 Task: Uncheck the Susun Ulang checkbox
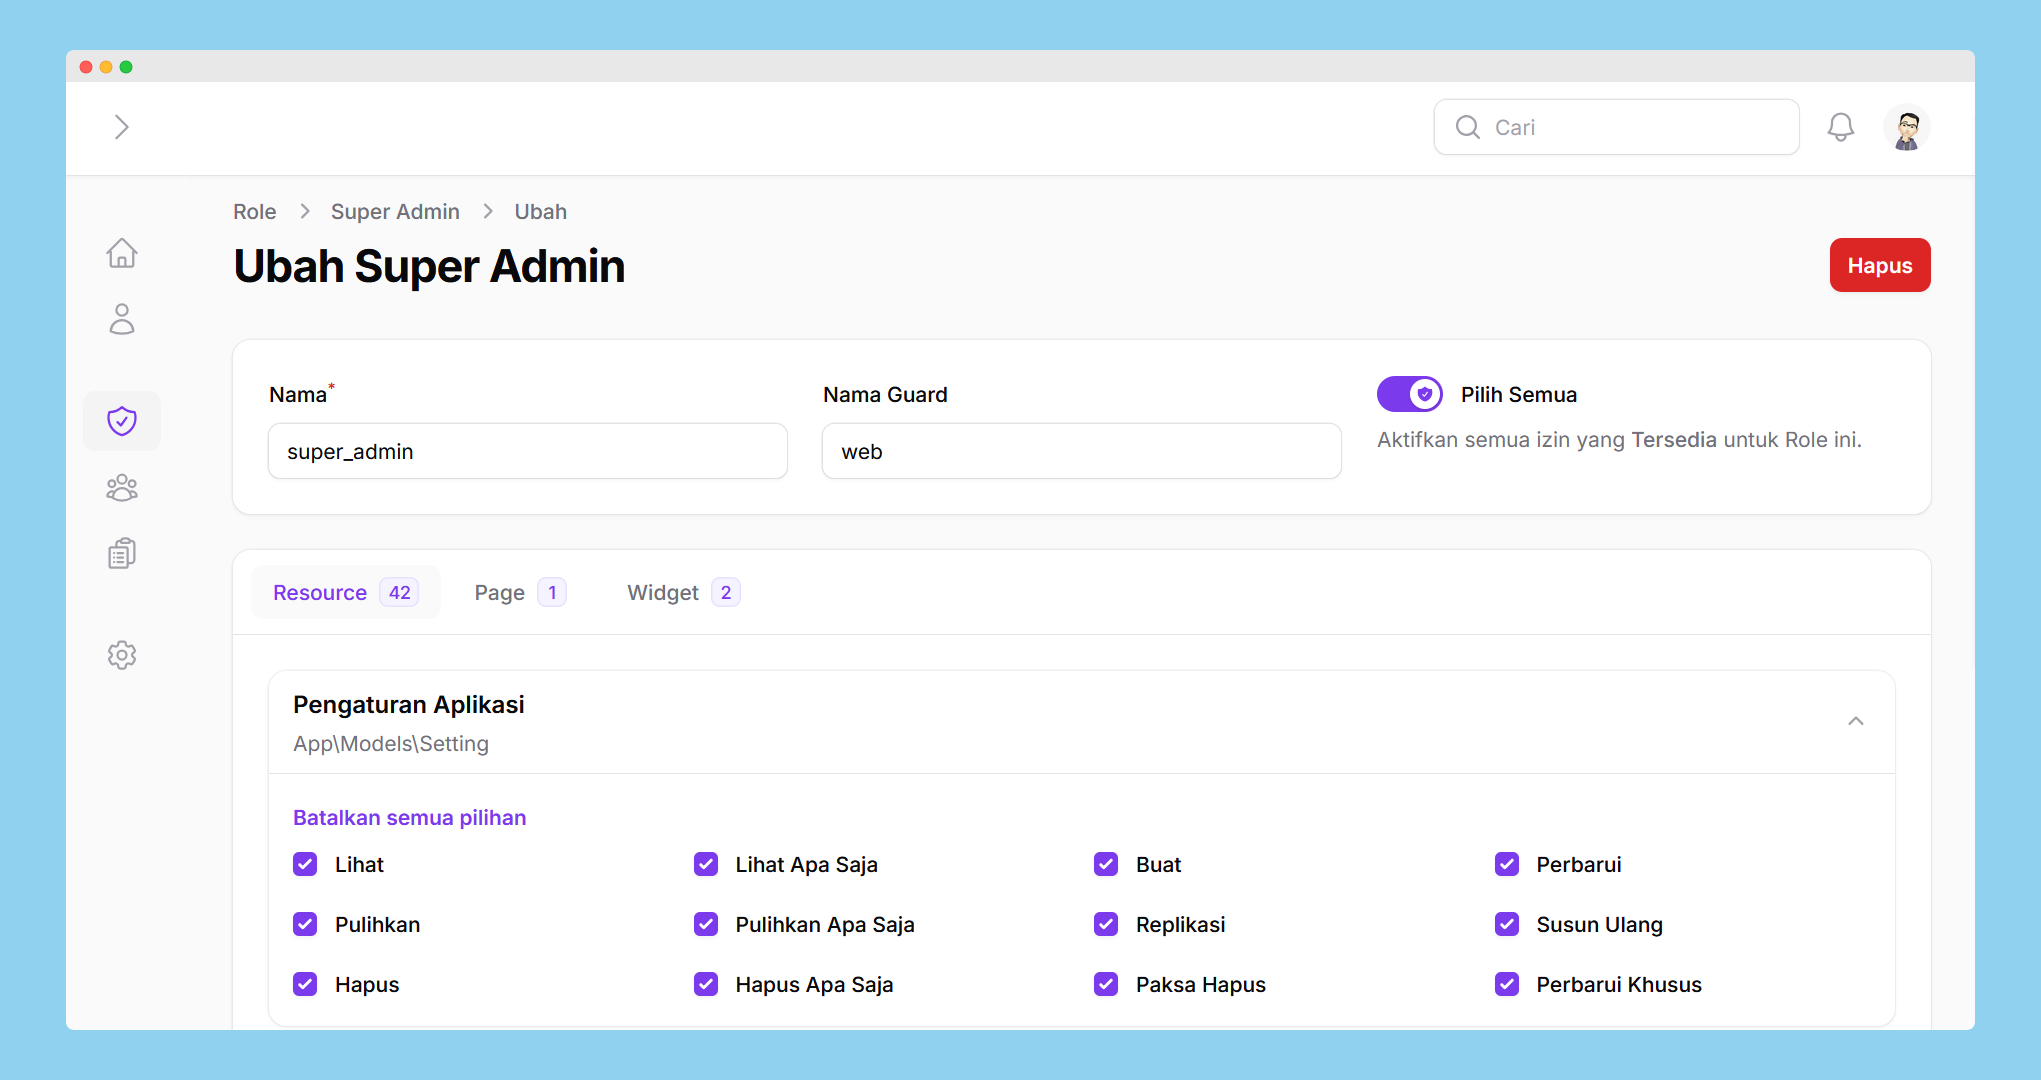tap(1507, 924)
